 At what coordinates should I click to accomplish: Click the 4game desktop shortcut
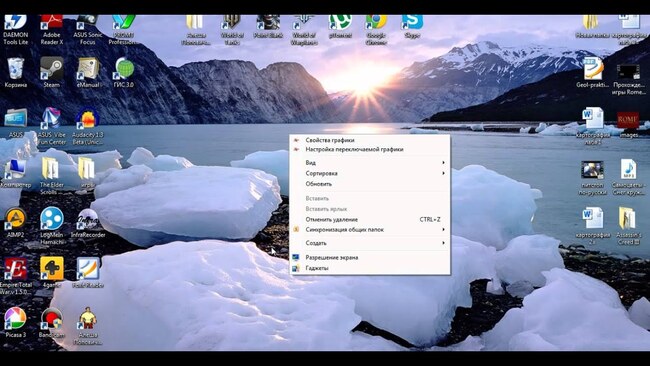pyautogui.click(x=52, y=272)
